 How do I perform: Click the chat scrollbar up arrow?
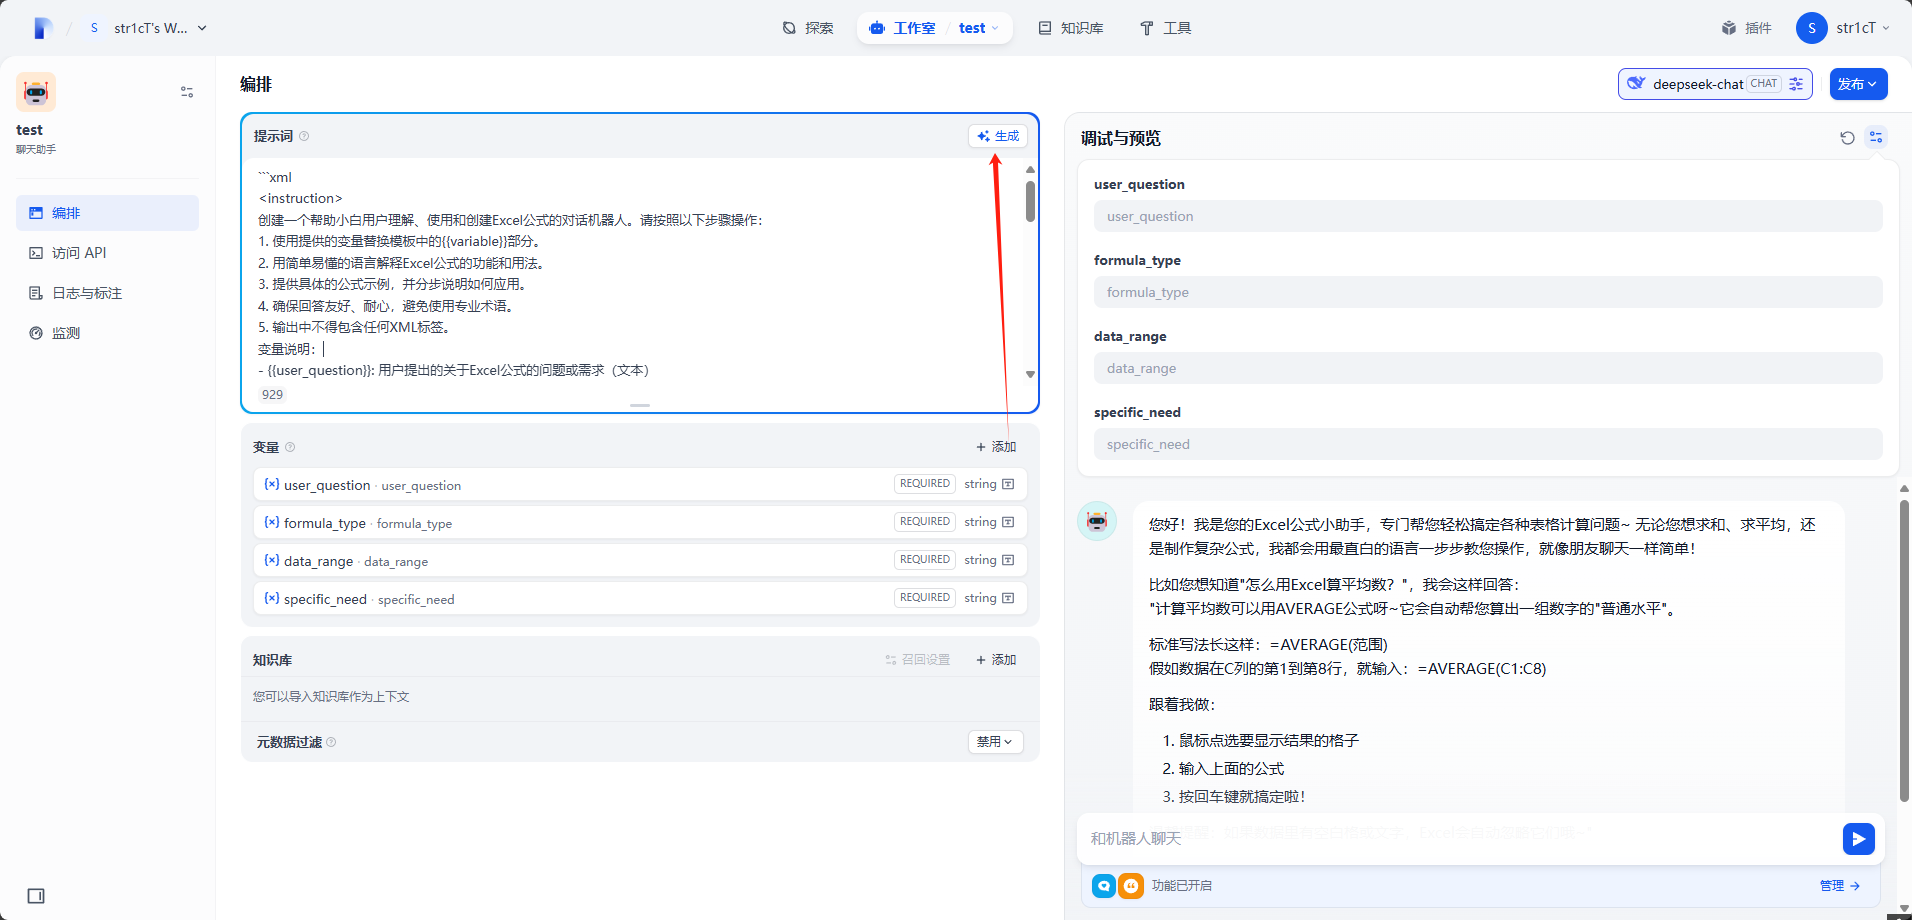(x=1904, y=489)
